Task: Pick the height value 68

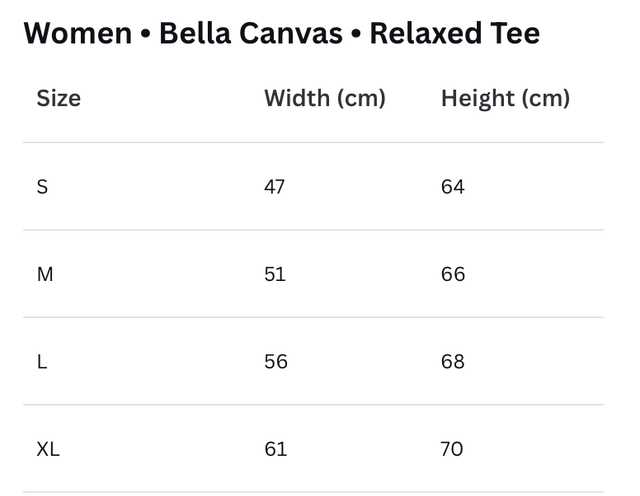Action: [453, 362]
